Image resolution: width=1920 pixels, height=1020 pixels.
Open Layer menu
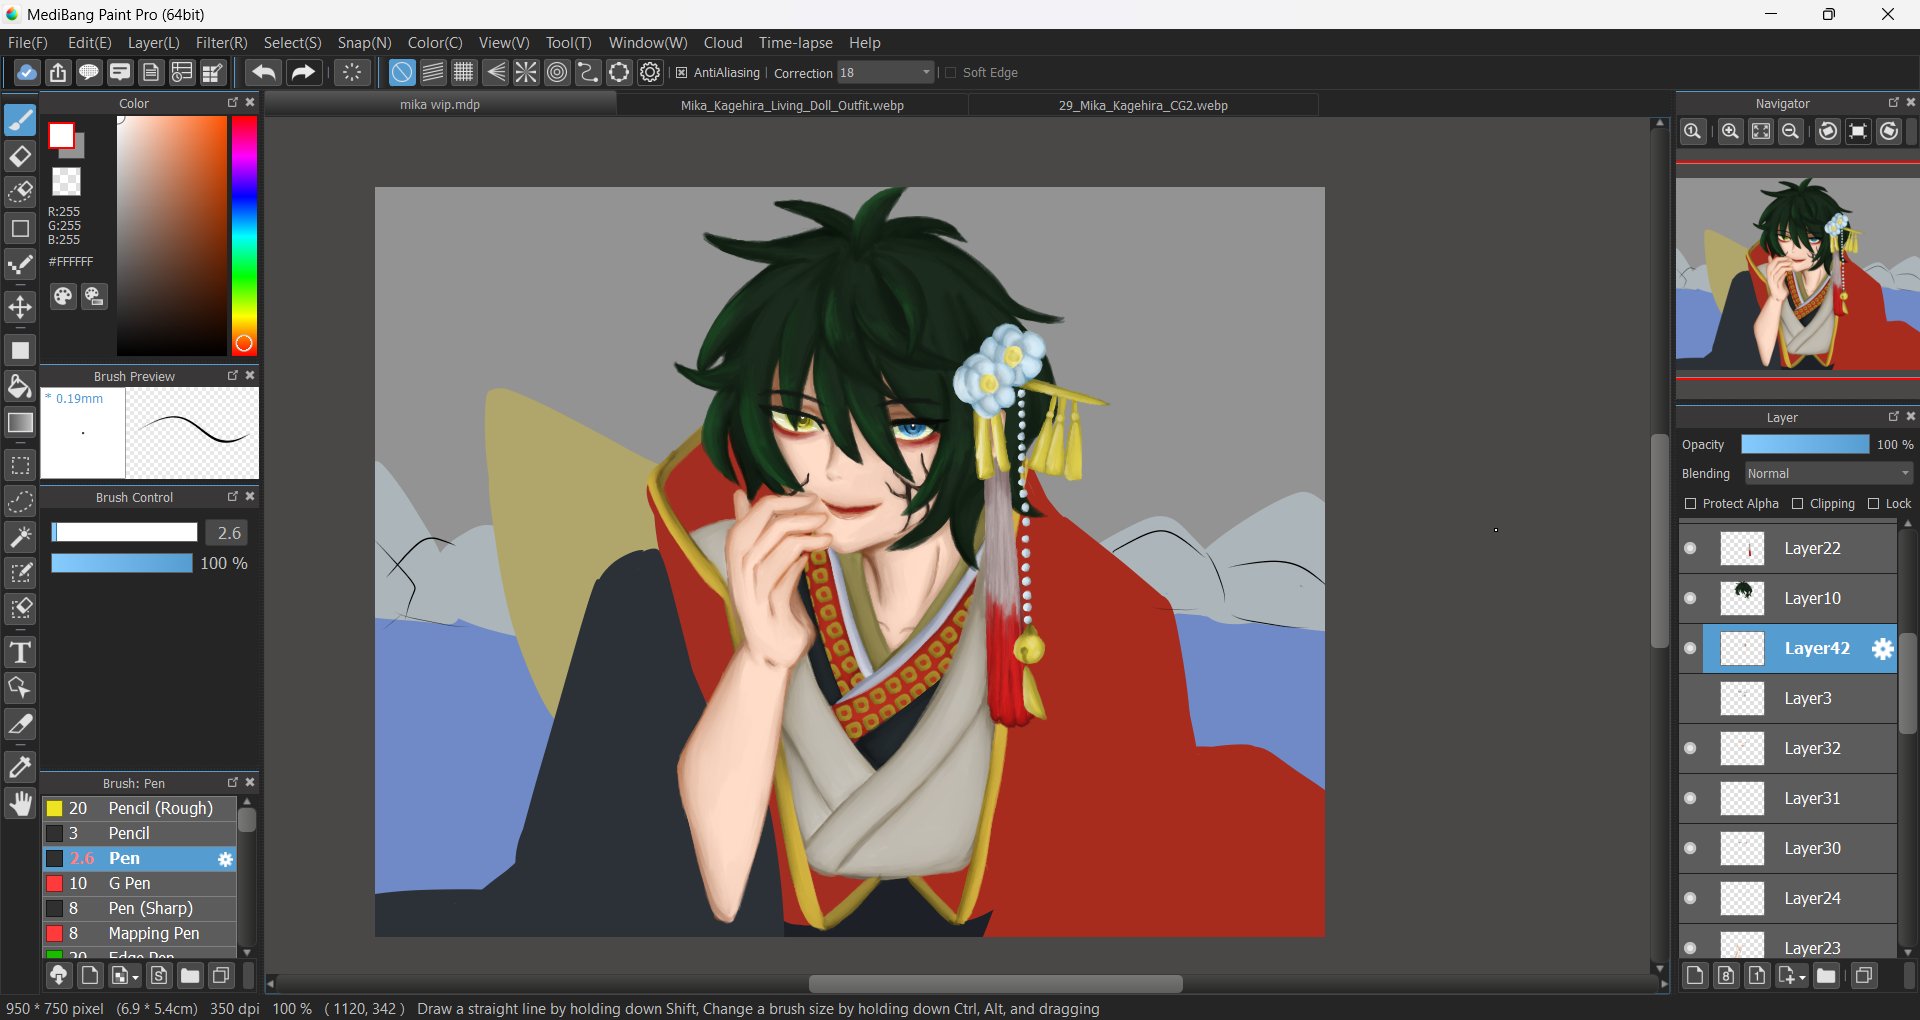coord(154,43)
